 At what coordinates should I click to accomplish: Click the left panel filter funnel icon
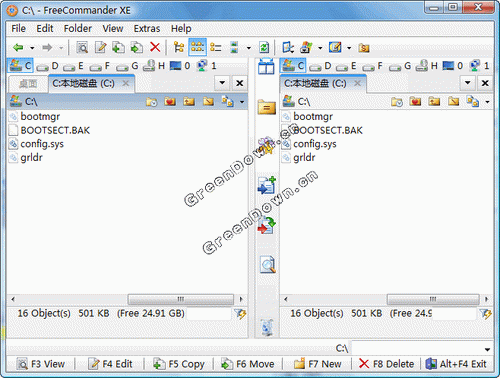(x=240, y=314)
